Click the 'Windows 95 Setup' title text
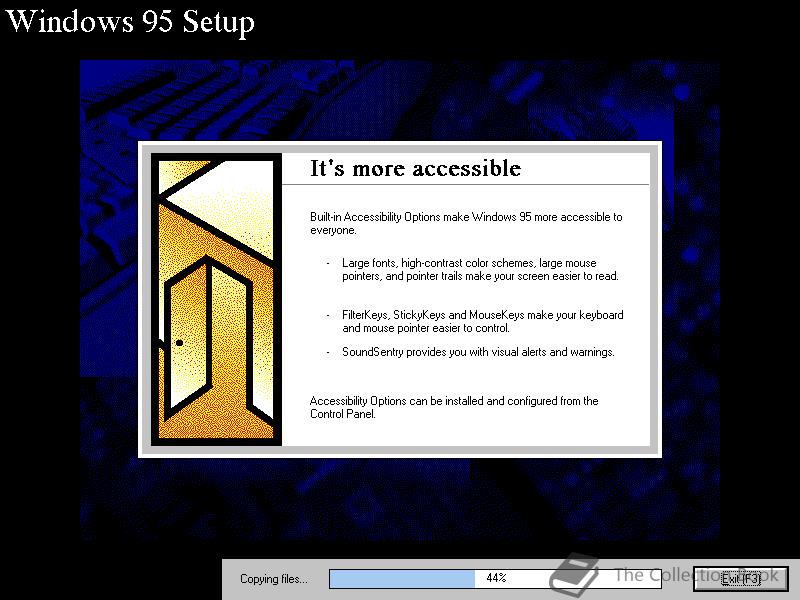 (x=130, y=22)
